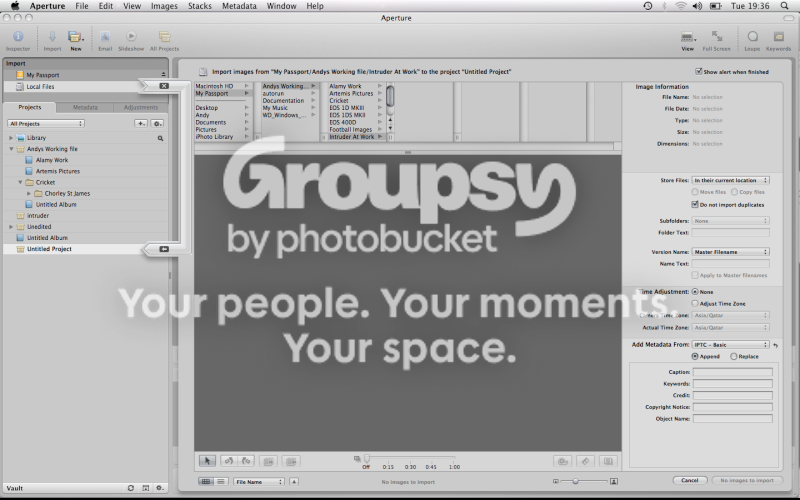Switch to grid view in import browser
Viewport: 800px width, 500px height.
pyautogui.click(x=206, y=481)
